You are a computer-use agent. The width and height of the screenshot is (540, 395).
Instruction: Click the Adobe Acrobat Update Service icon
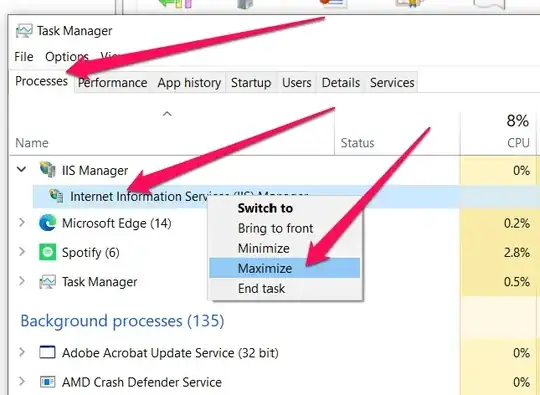(48, 352)
